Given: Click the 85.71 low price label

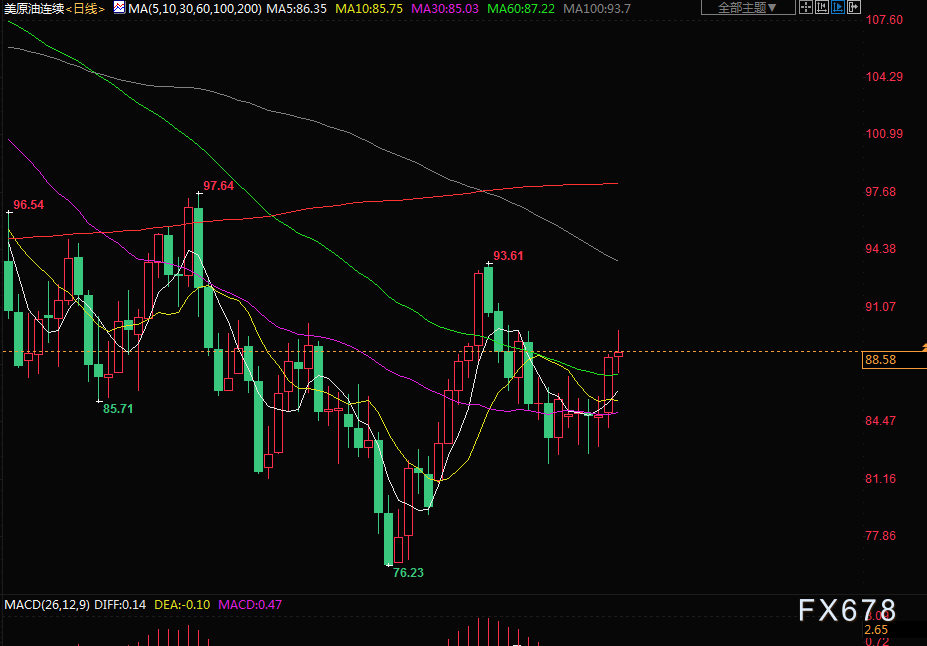Looking at the screenshot, I should tap(118, 408).
